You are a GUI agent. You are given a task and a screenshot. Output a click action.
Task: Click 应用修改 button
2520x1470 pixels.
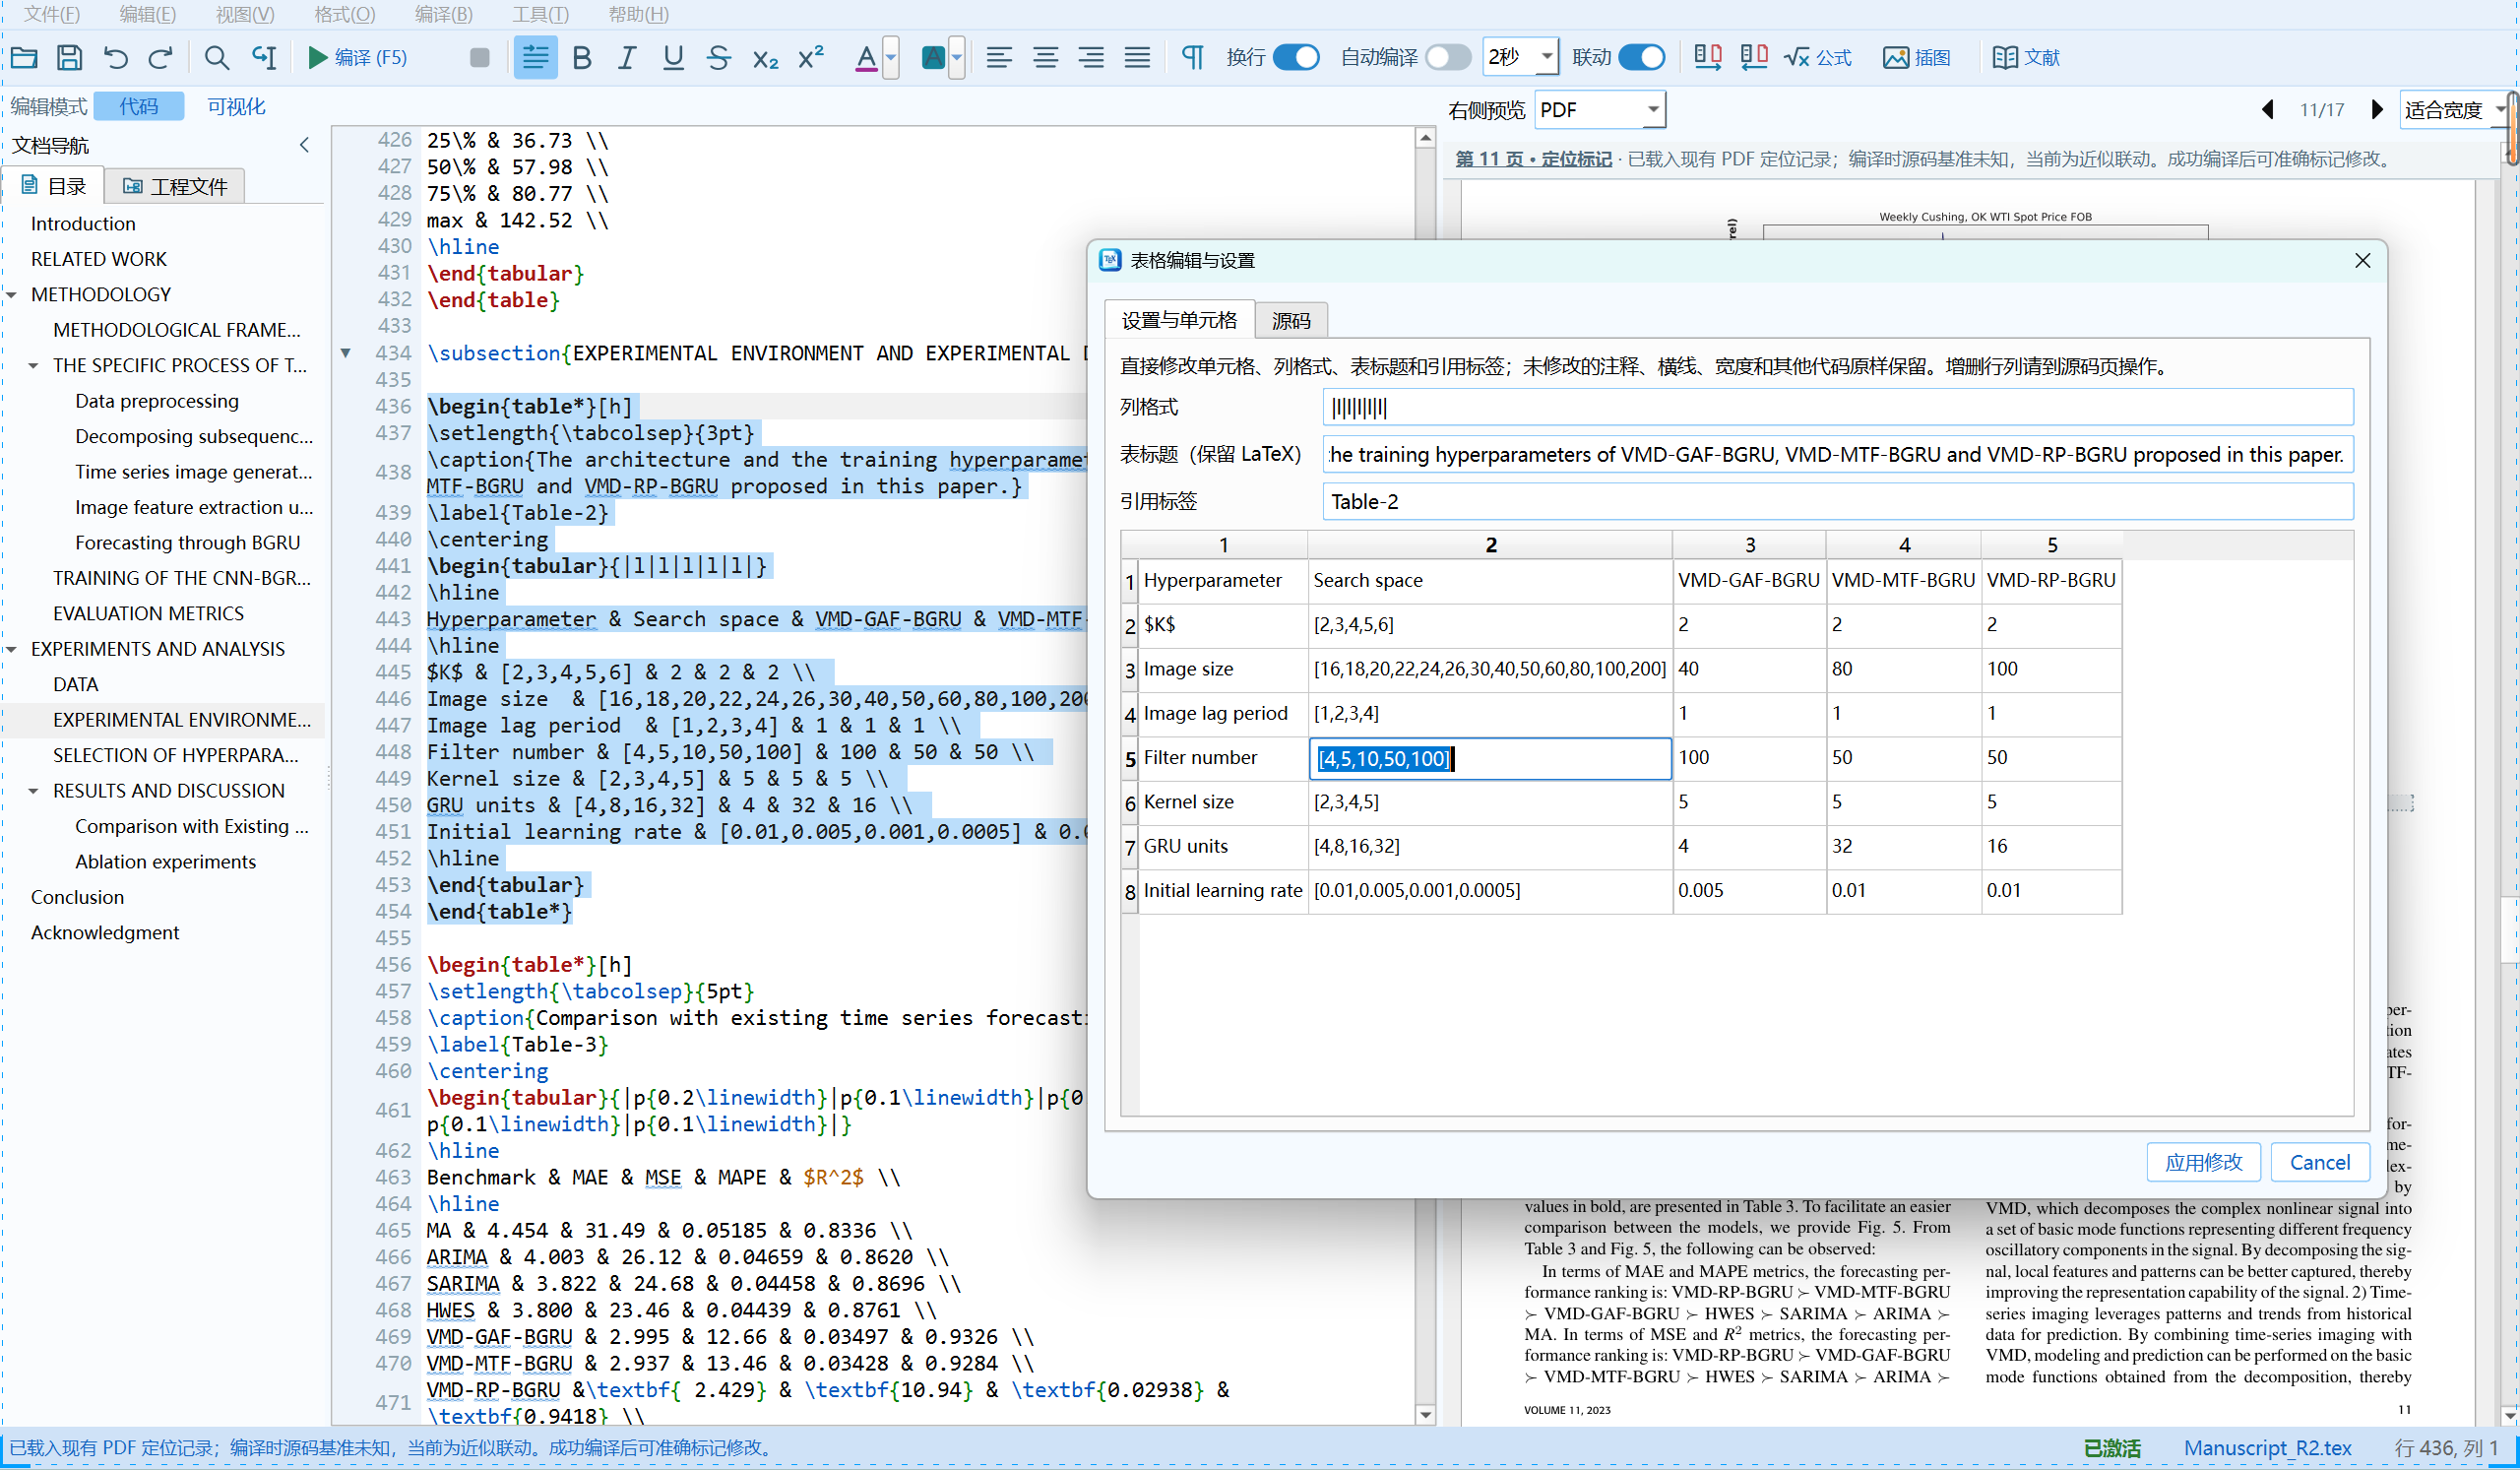[2203, 1162]
